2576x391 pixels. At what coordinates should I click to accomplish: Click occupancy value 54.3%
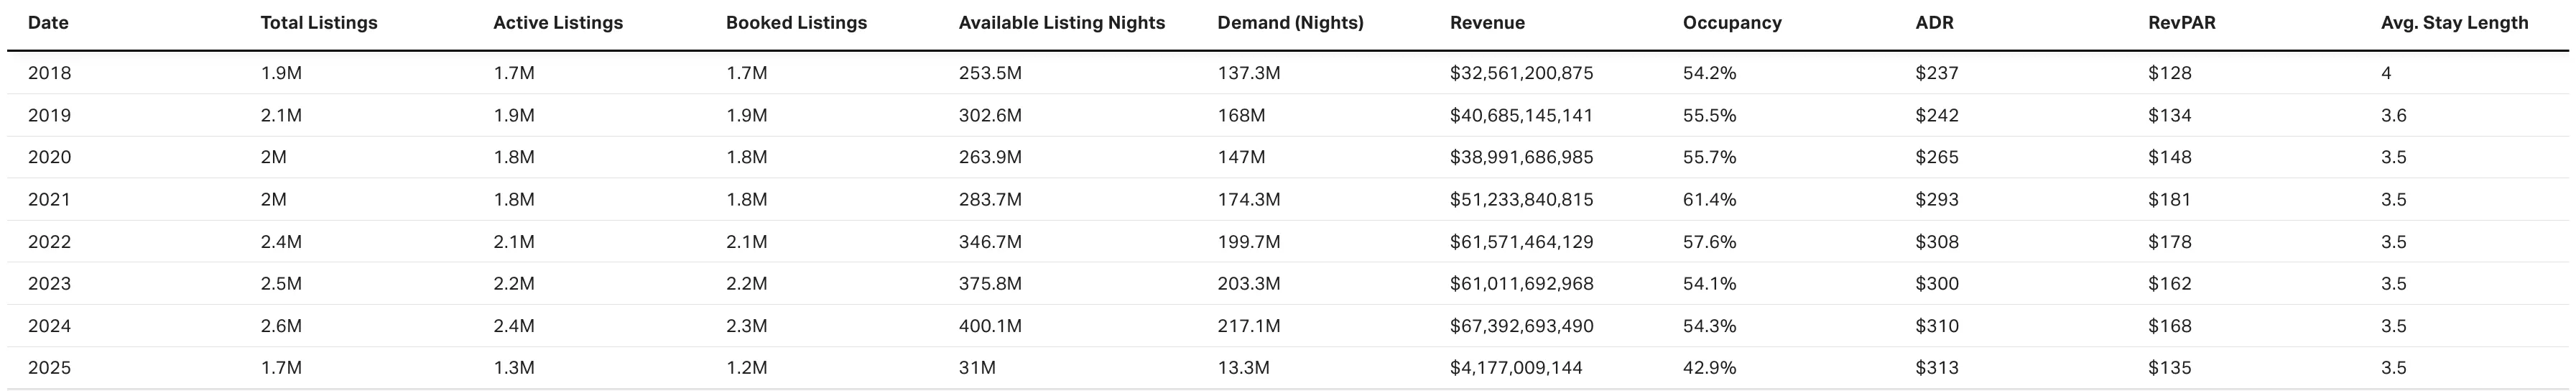coord(1709,326)
